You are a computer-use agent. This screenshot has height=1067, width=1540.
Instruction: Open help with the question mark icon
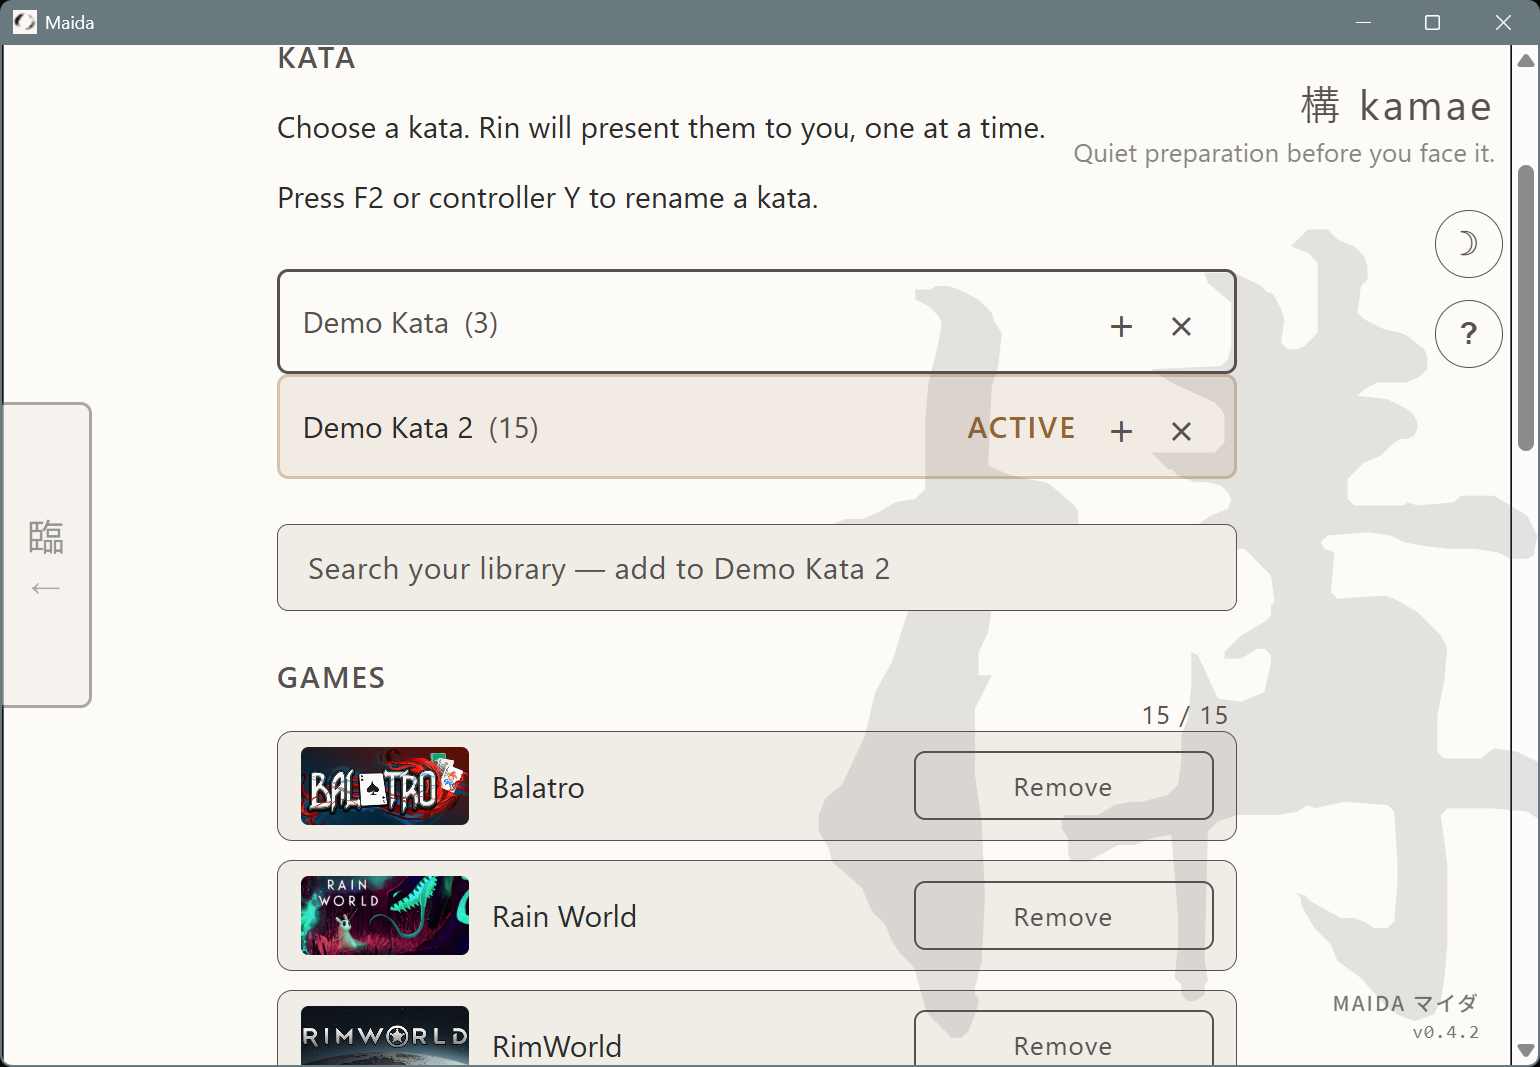[1468, 333]
